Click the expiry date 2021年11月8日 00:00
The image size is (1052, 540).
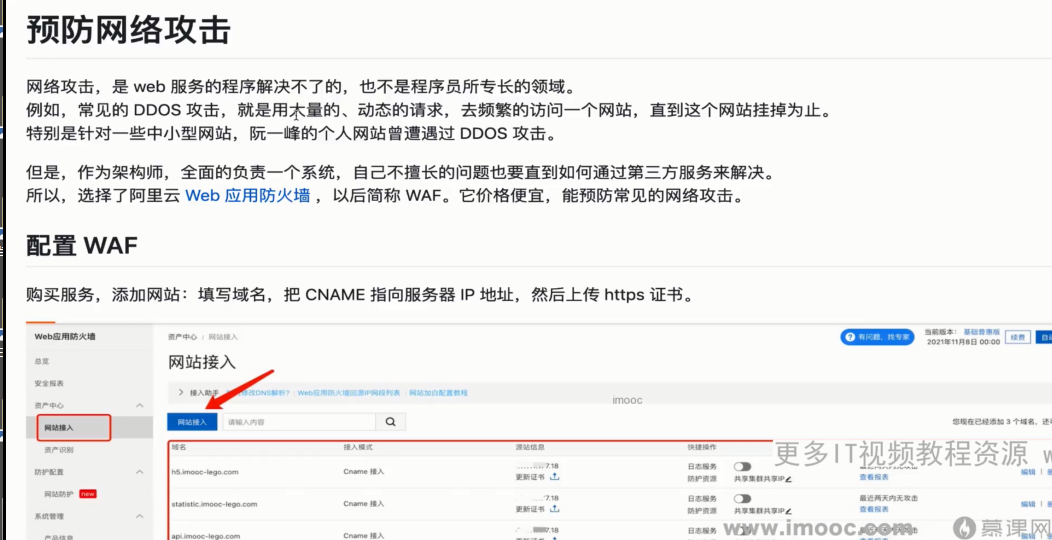tap(963, 341)
